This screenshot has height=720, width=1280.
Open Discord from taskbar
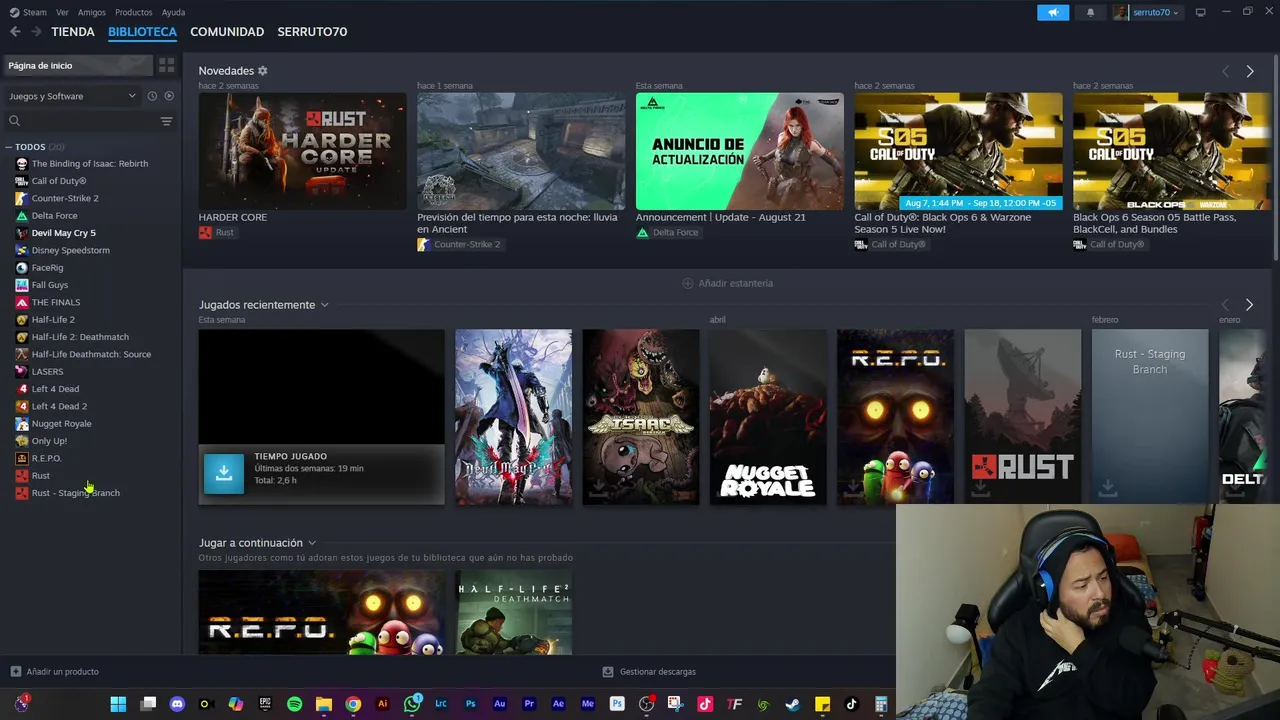point(177,704)
